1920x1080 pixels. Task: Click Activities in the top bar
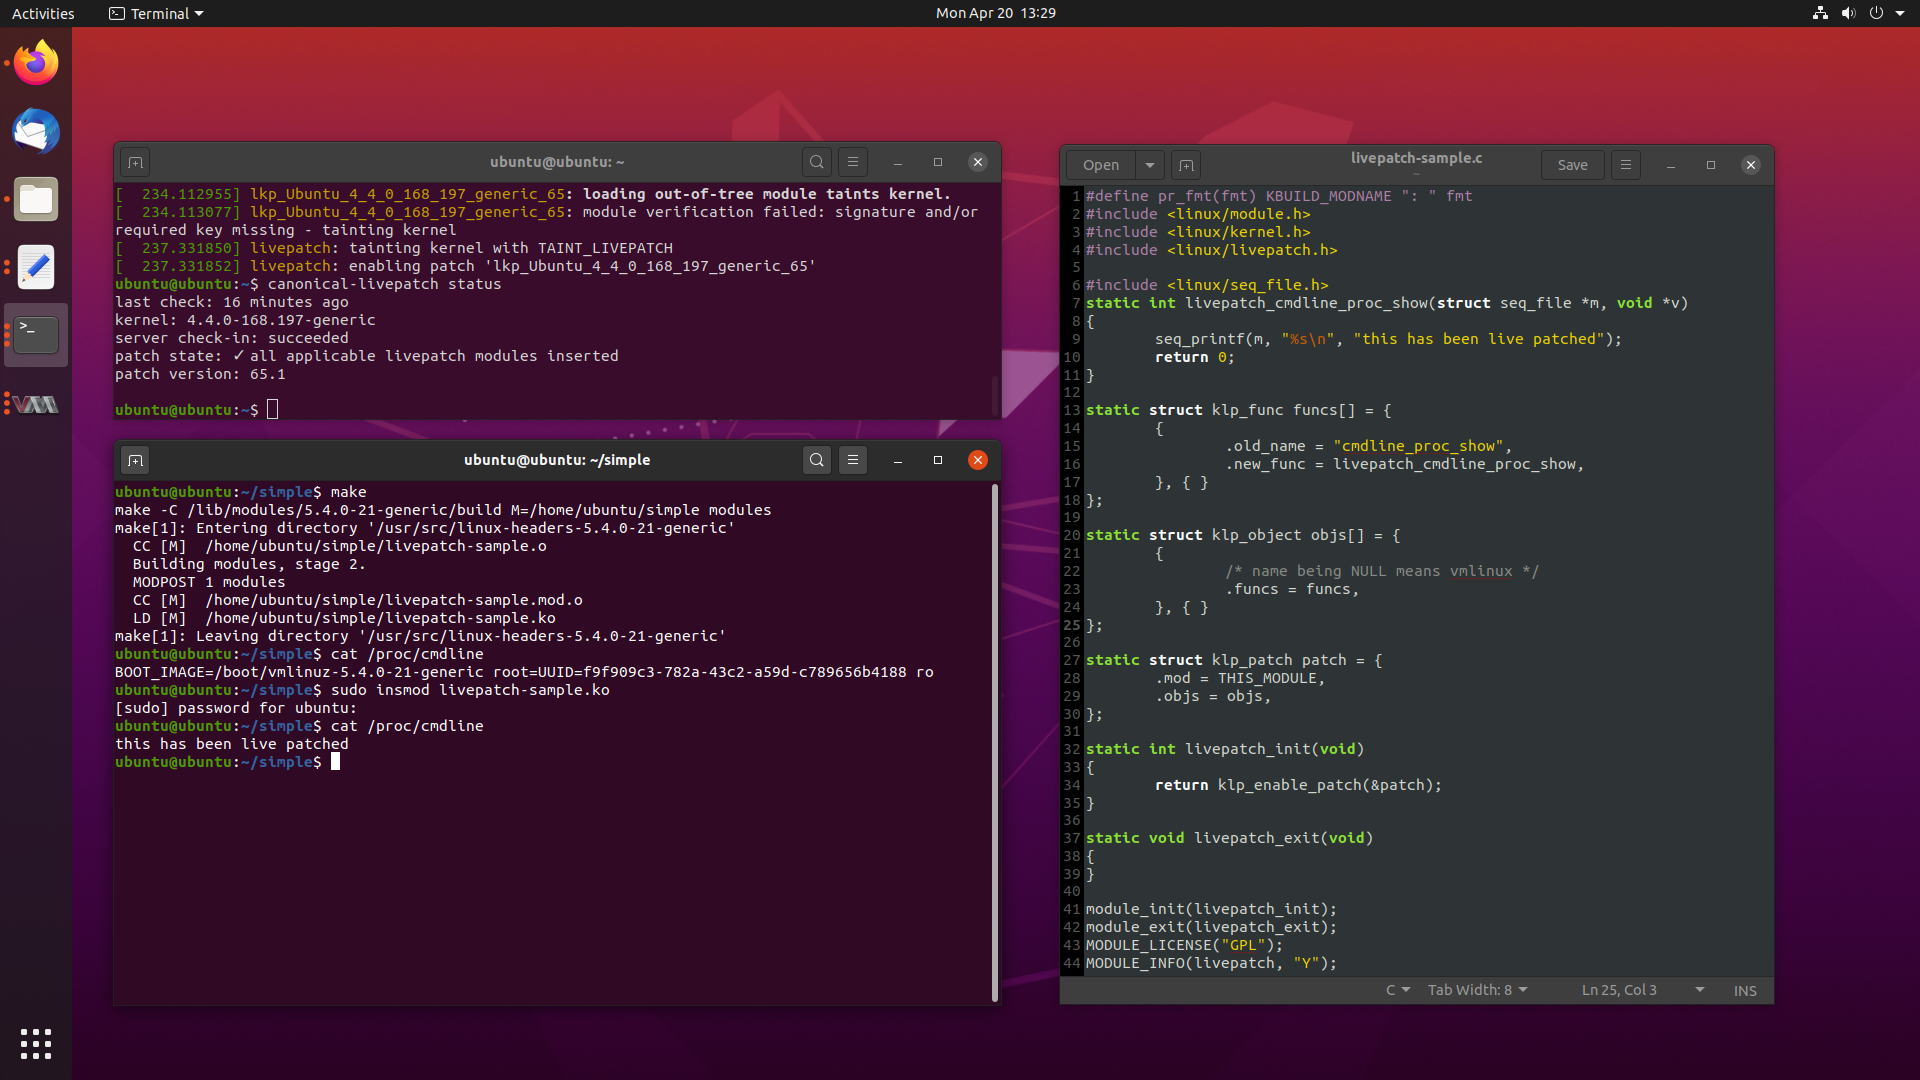(x=43, y=13)
